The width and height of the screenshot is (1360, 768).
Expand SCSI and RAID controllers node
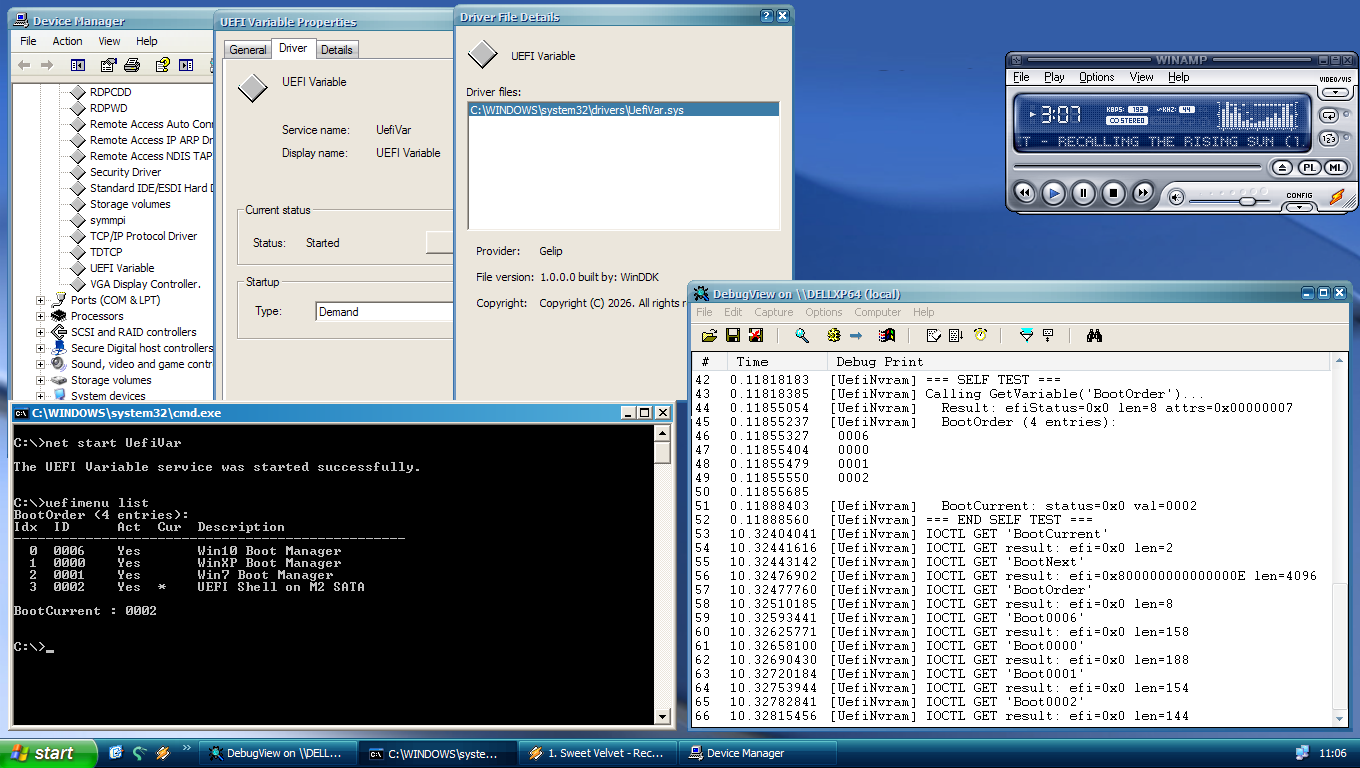(x=41, y=332)
